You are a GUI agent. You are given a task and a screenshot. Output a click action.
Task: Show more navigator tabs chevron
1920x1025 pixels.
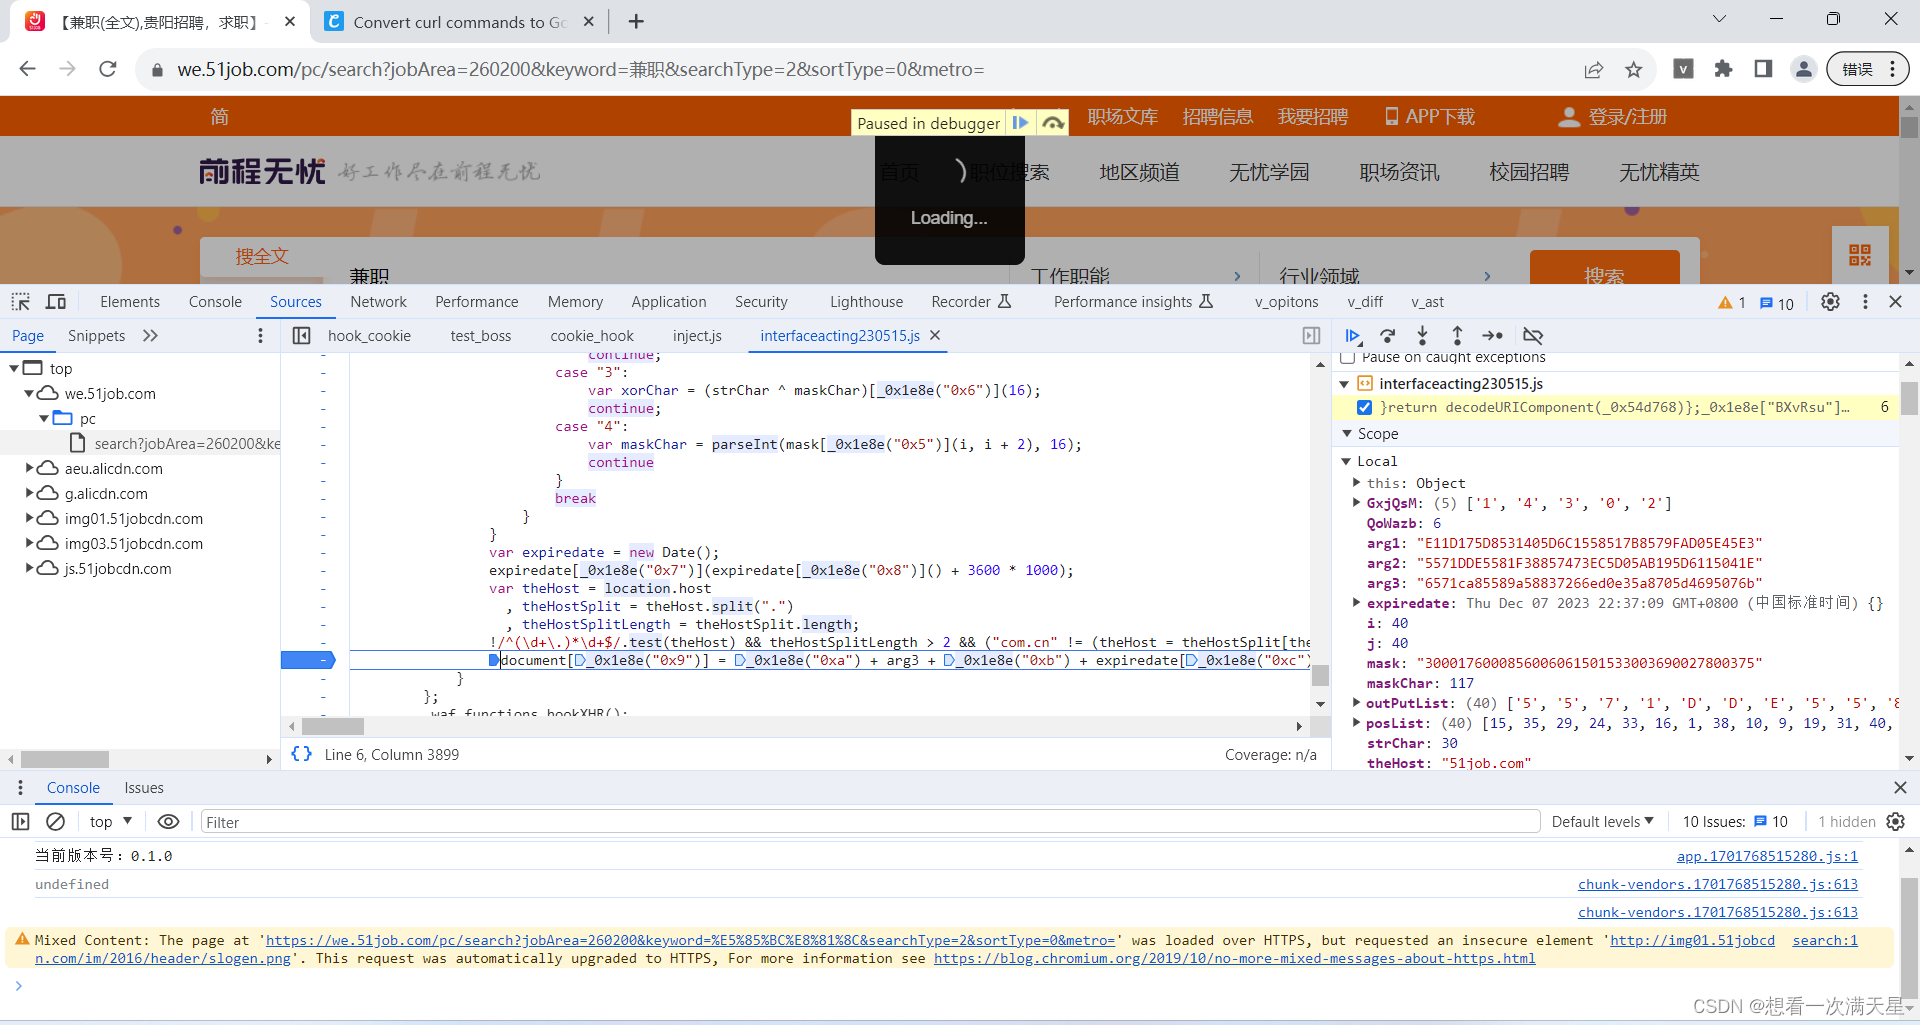(150, 336)
